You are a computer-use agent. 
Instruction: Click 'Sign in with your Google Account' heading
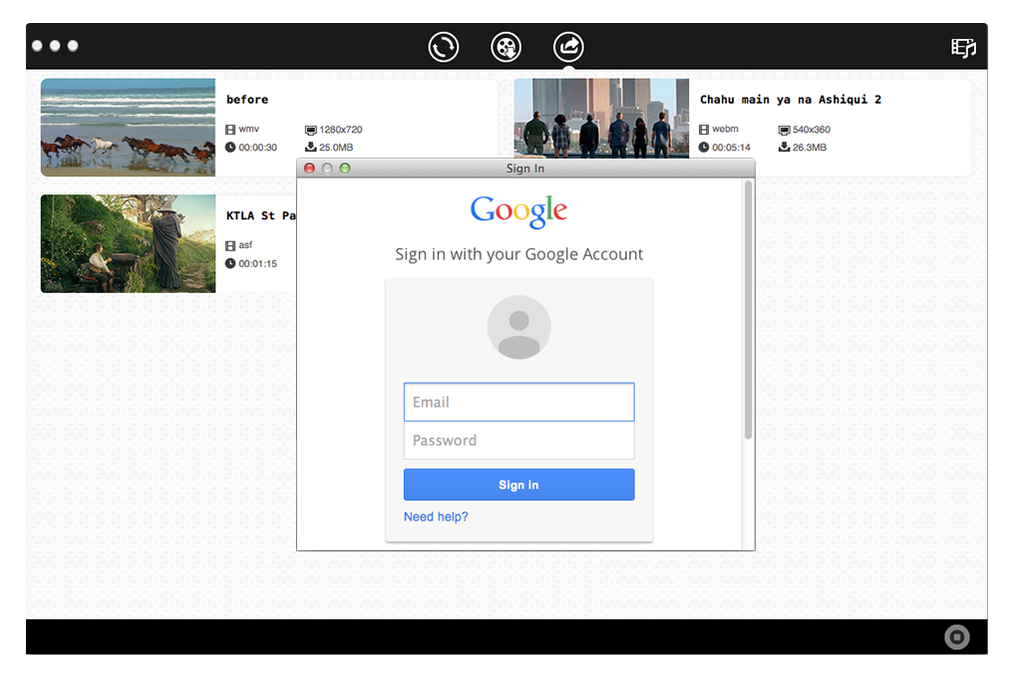[519, 254]
